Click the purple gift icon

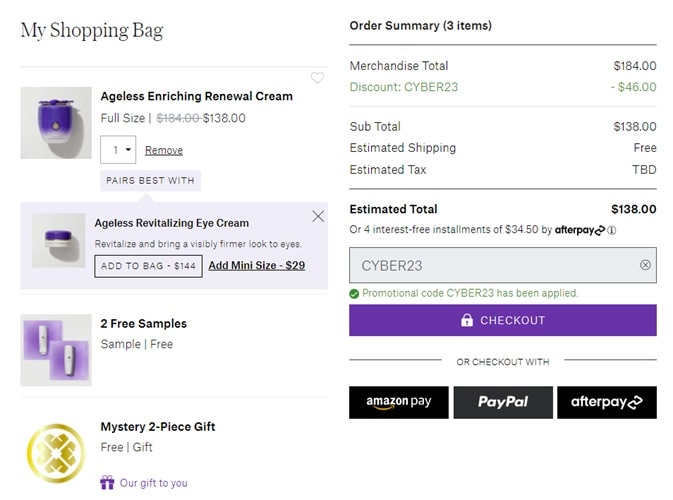[x=107, y=483]
